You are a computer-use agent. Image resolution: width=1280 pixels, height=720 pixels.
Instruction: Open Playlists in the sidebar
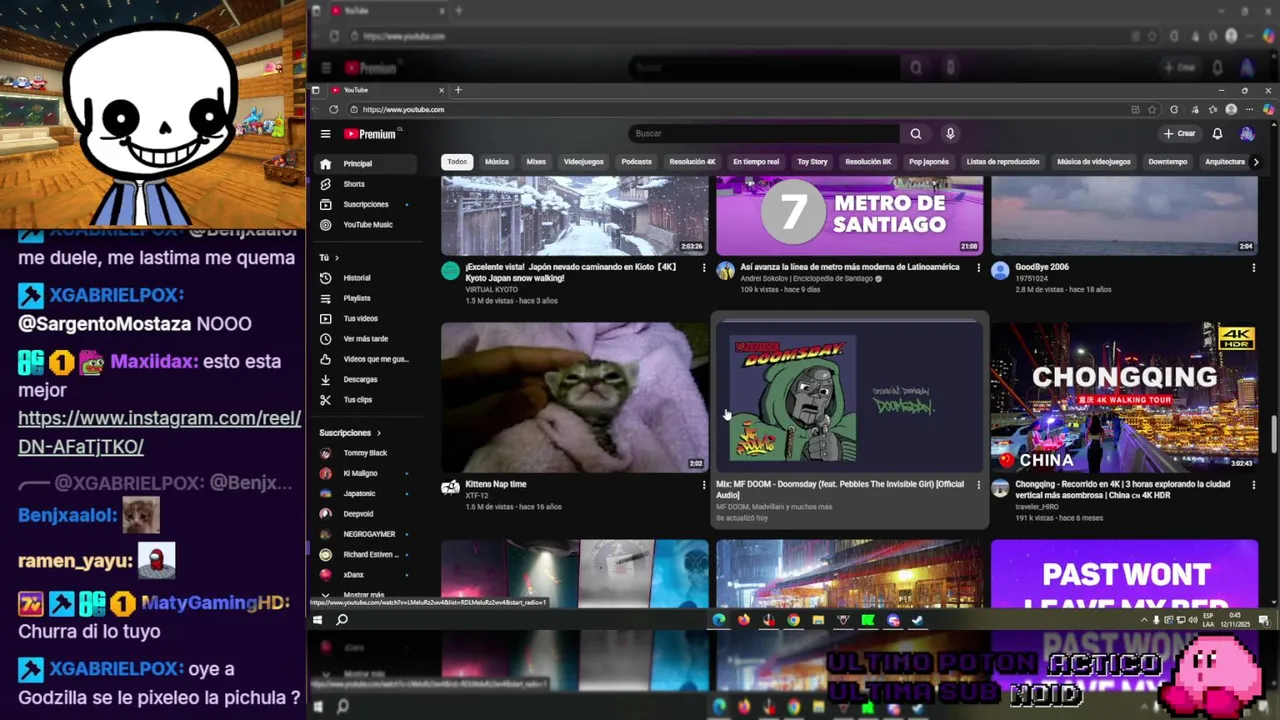click(x=367, y=298)
